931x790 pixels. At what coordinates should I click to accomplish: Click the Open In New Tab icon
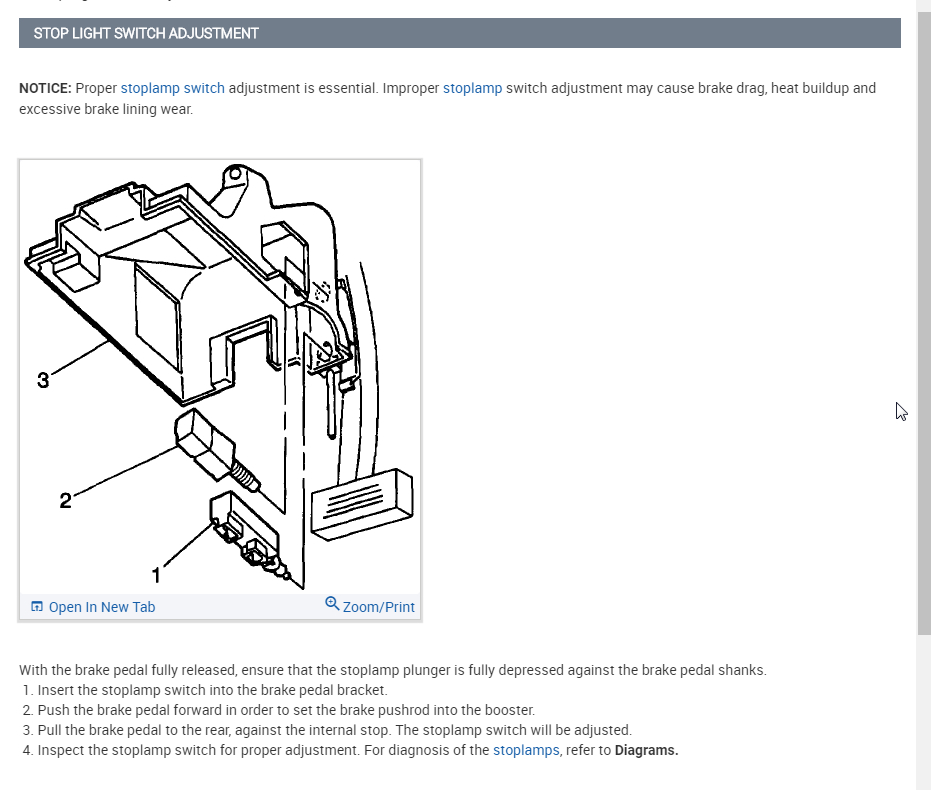click(x=37, y=607)
